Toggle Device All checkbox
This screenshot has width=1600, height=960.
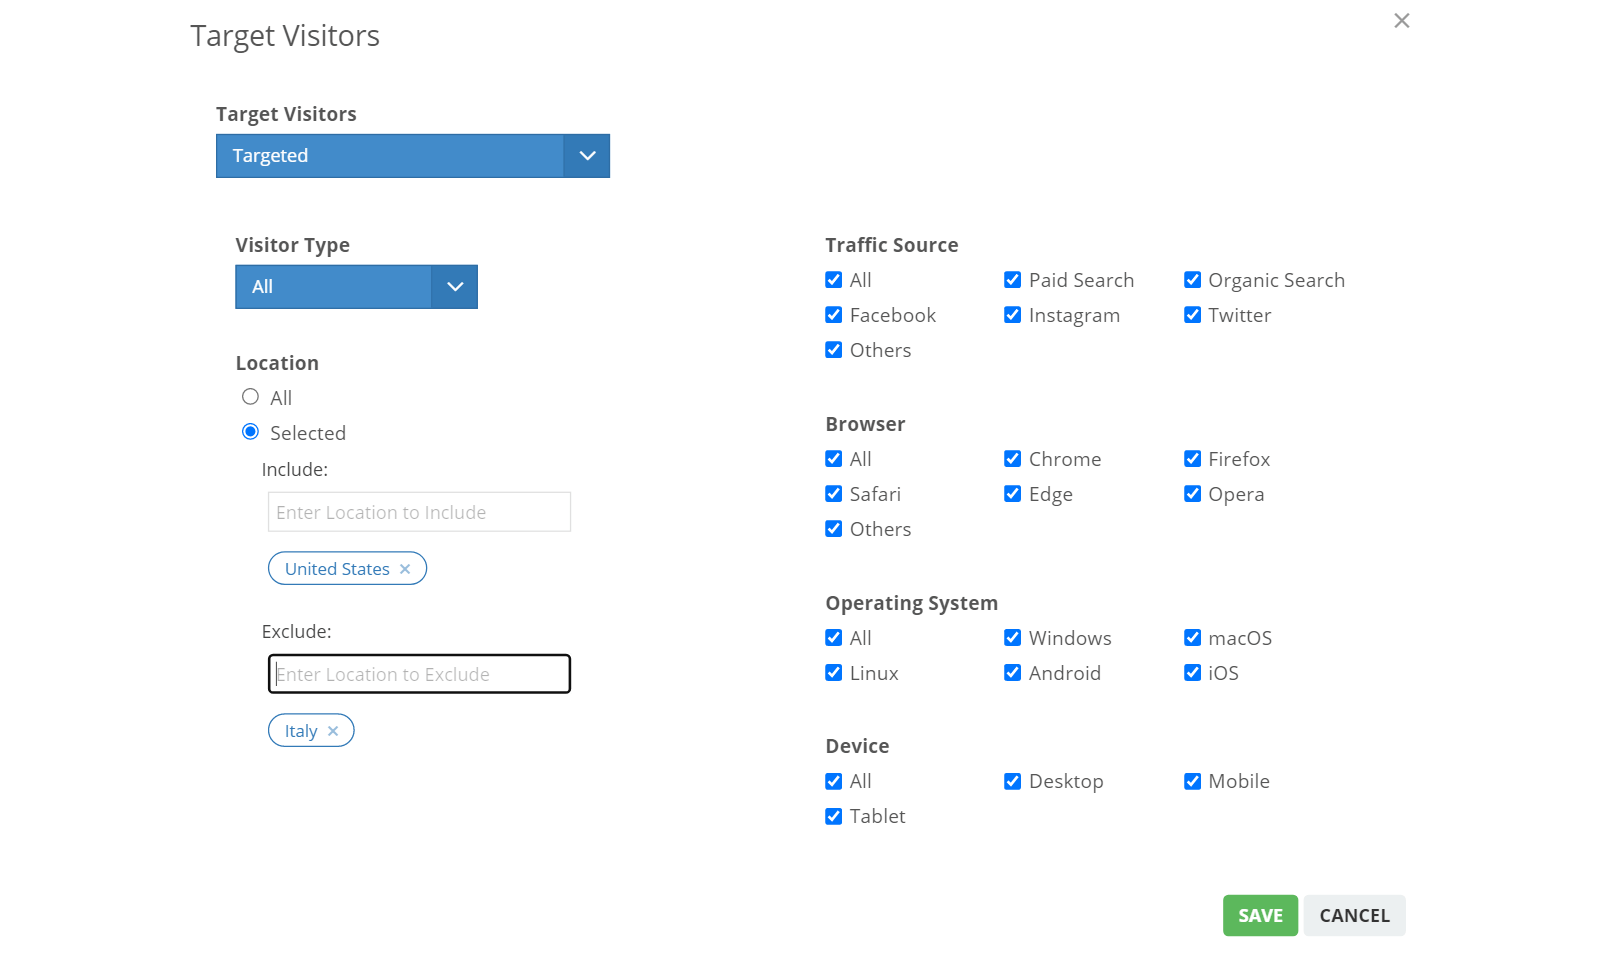(x=833, y=781)
